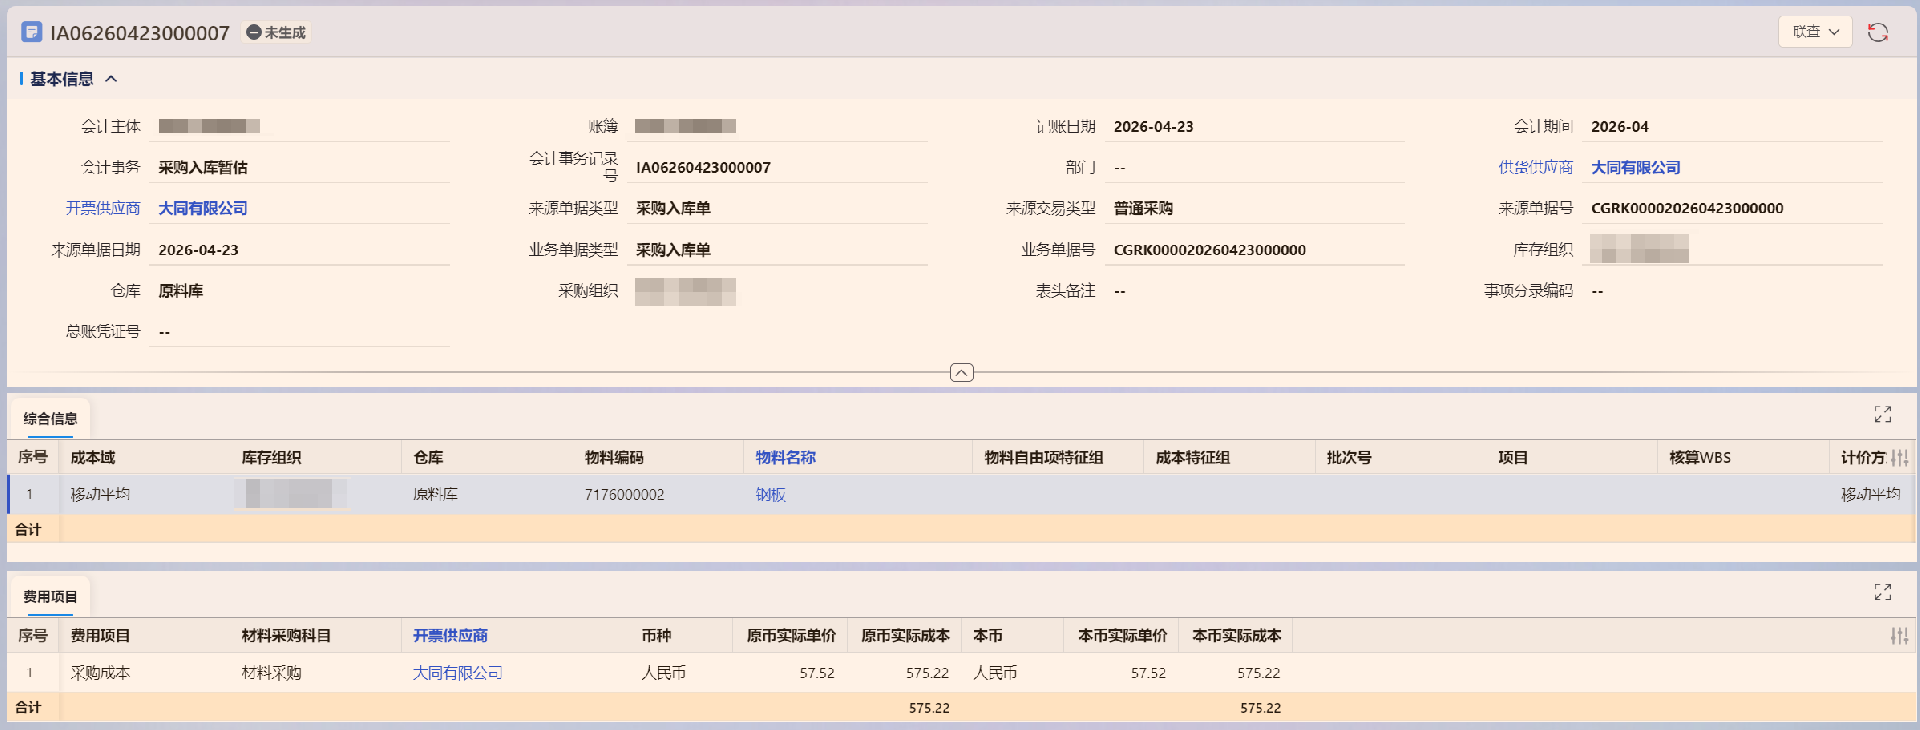Screen dimensions: 1920x730
Task: Collapse the header area with the center chevron
Action: point(960,373)
